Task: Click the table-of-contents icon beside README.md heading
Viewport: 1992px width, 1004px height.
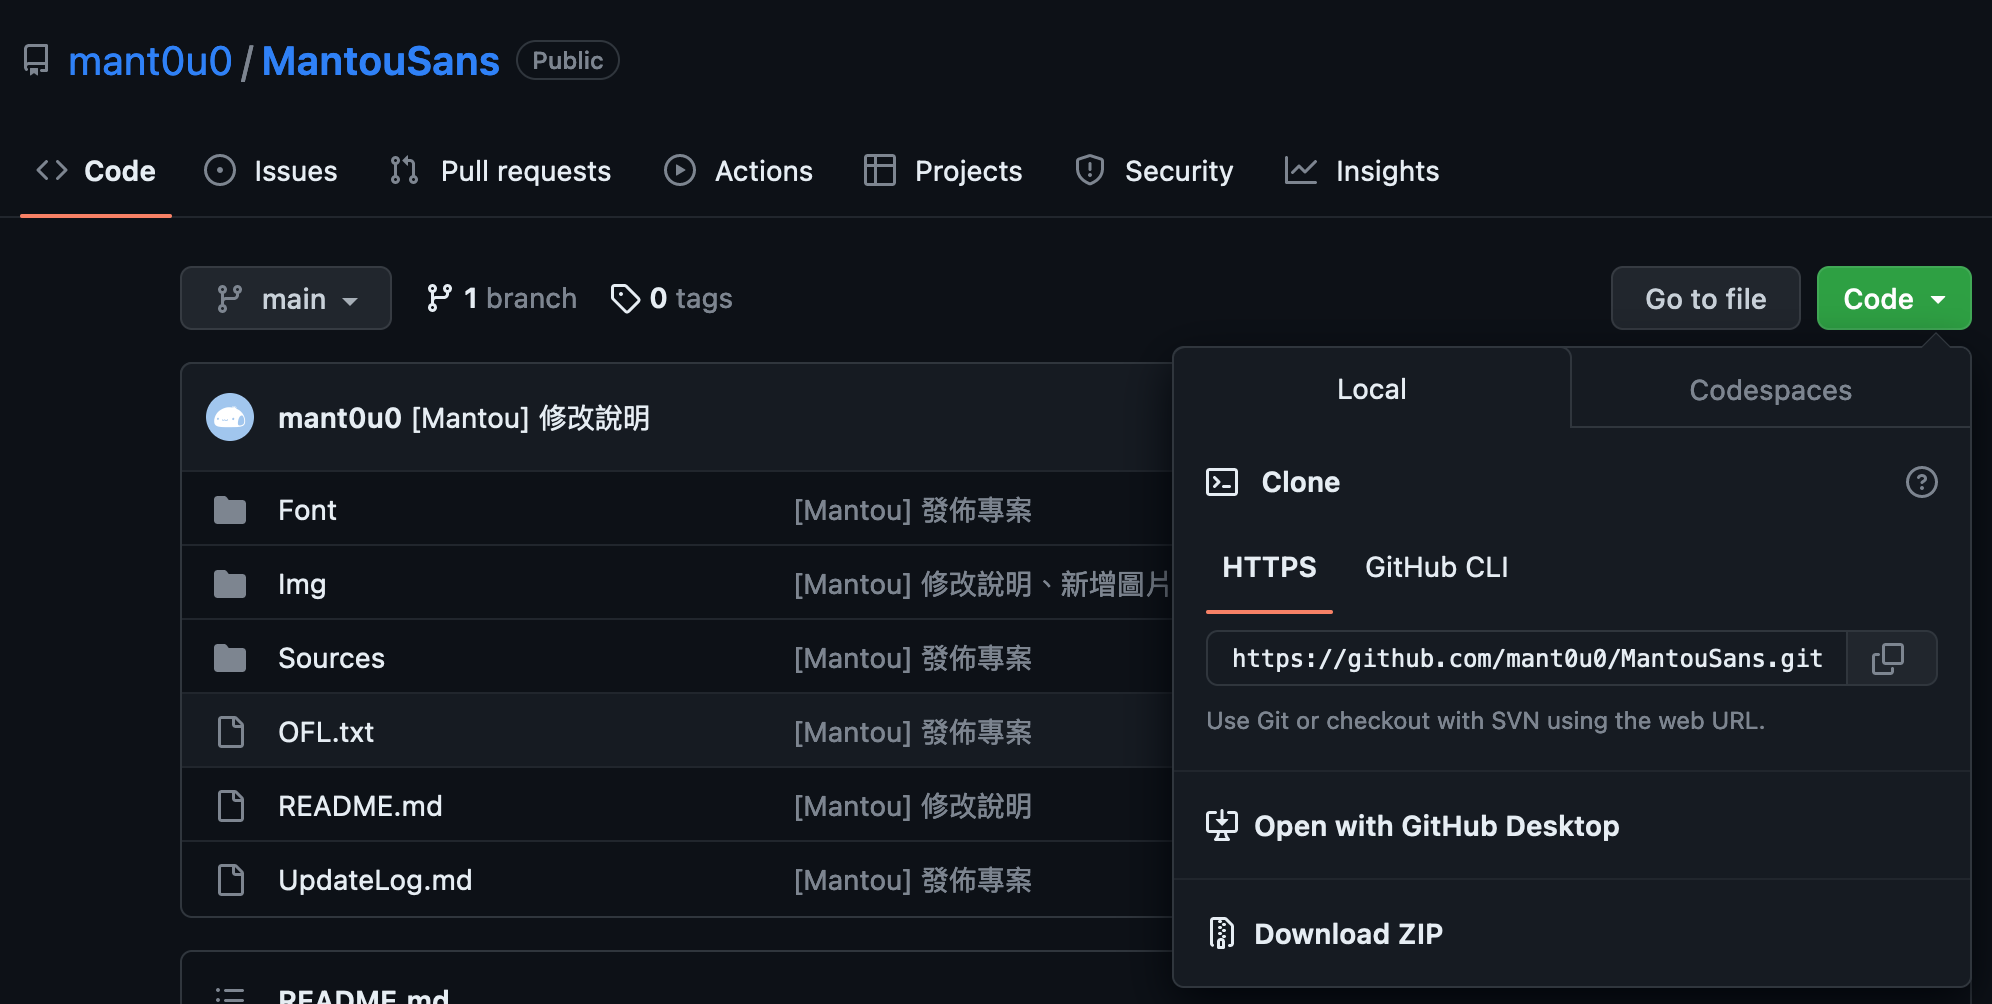Action: pyautogui.click(x=230, y=995)
